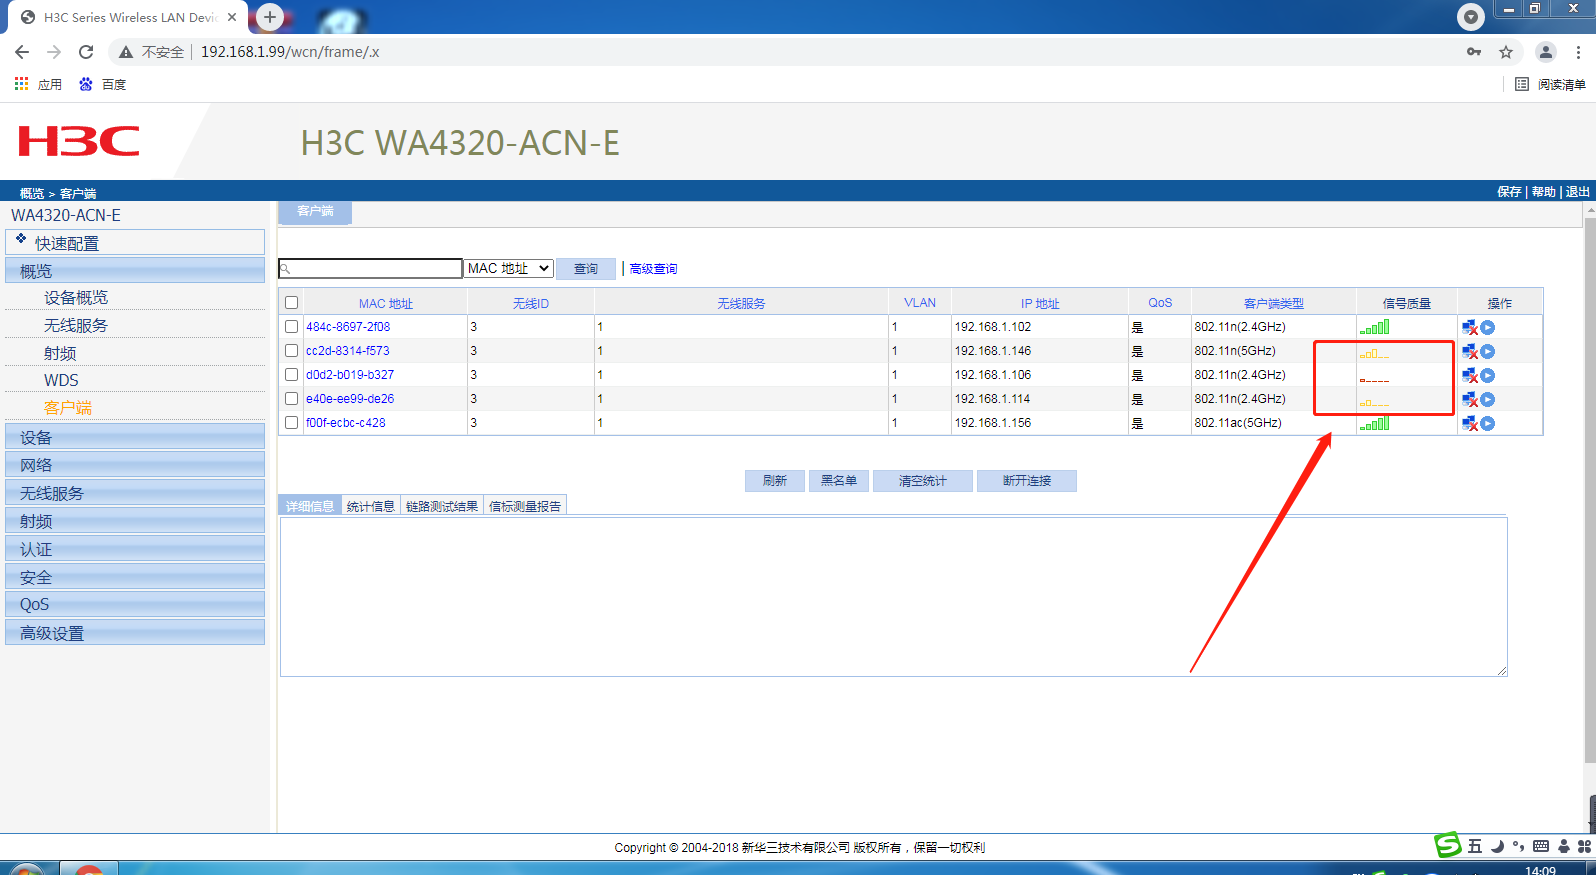This screenshot has width=1596, height=875.
Task: Click the 清空统计 button
Action: point(923,481)
